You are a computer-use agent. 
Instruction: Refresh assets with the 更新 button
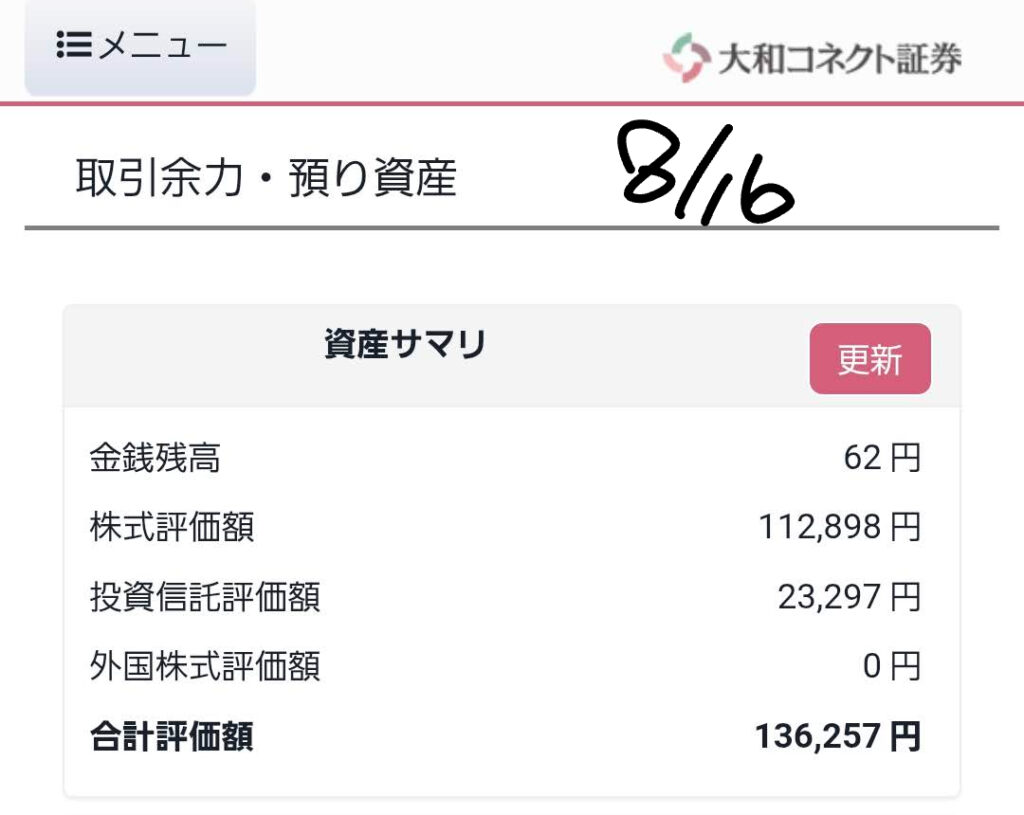[870, 359]
